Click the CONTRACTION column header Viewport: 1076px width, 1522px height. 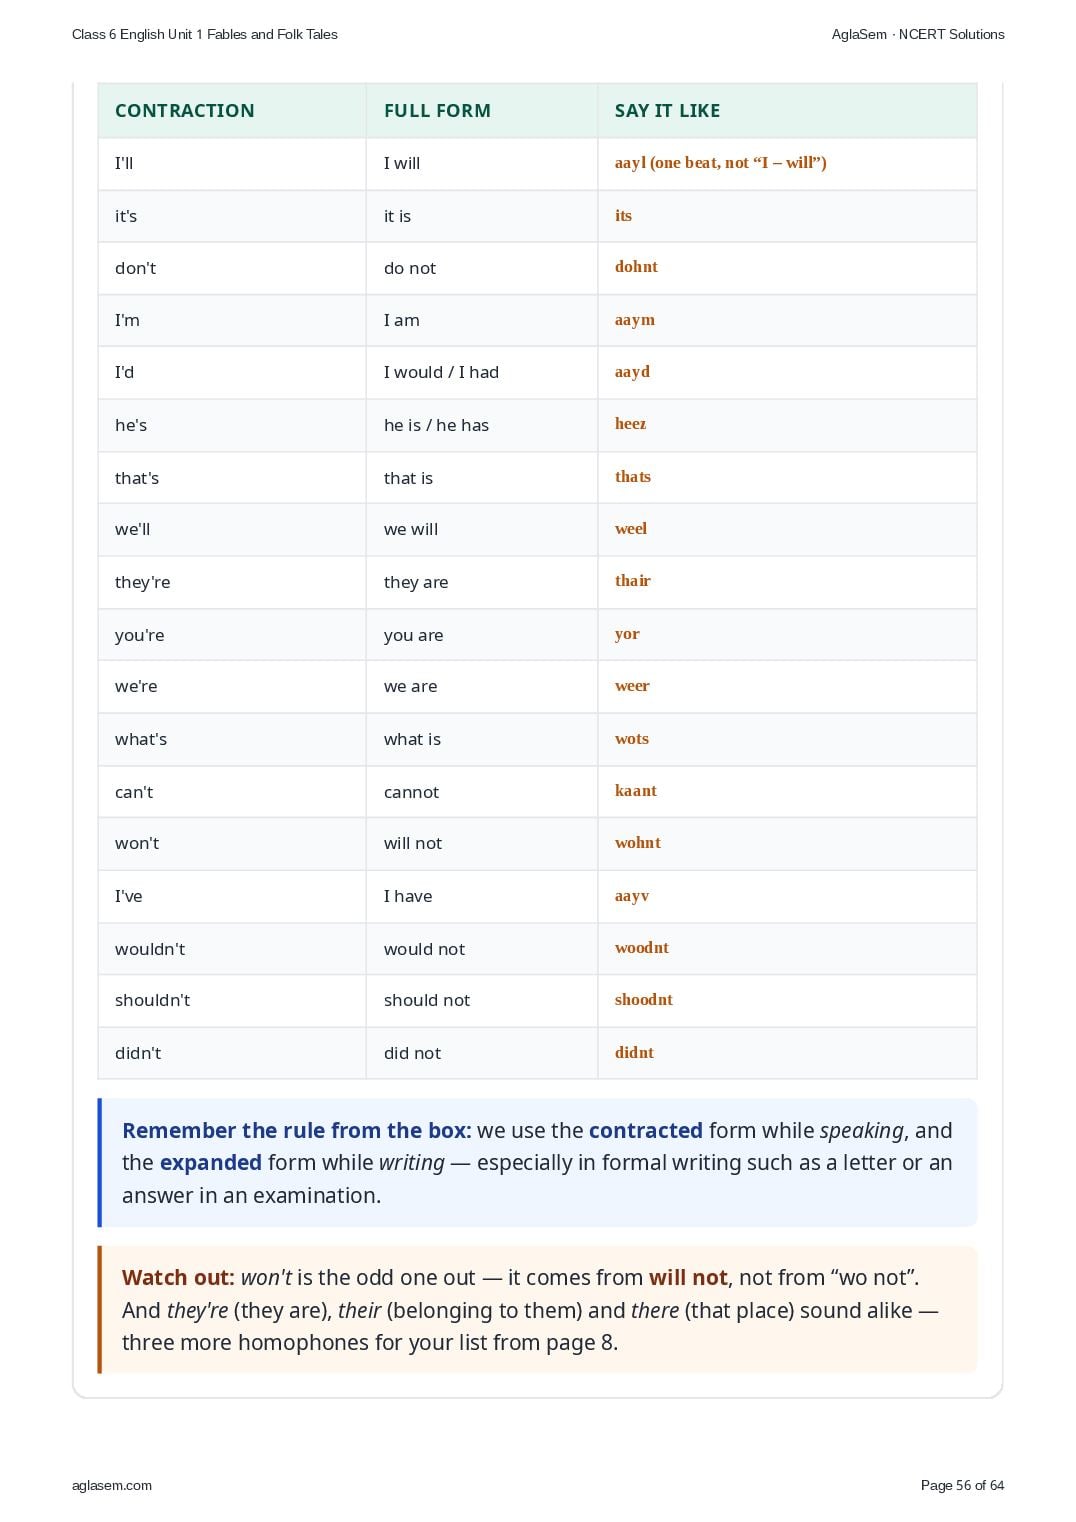(x=184, y=111)
